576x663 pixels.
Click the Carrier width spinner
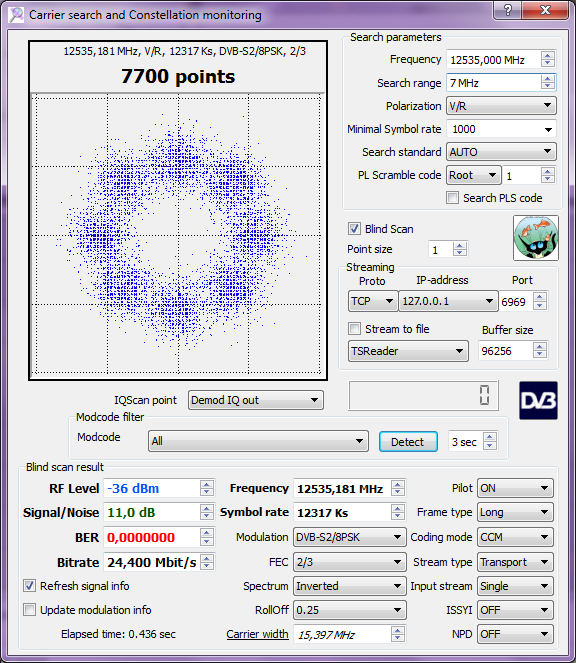pyautogui.click(x=398, y=634)
